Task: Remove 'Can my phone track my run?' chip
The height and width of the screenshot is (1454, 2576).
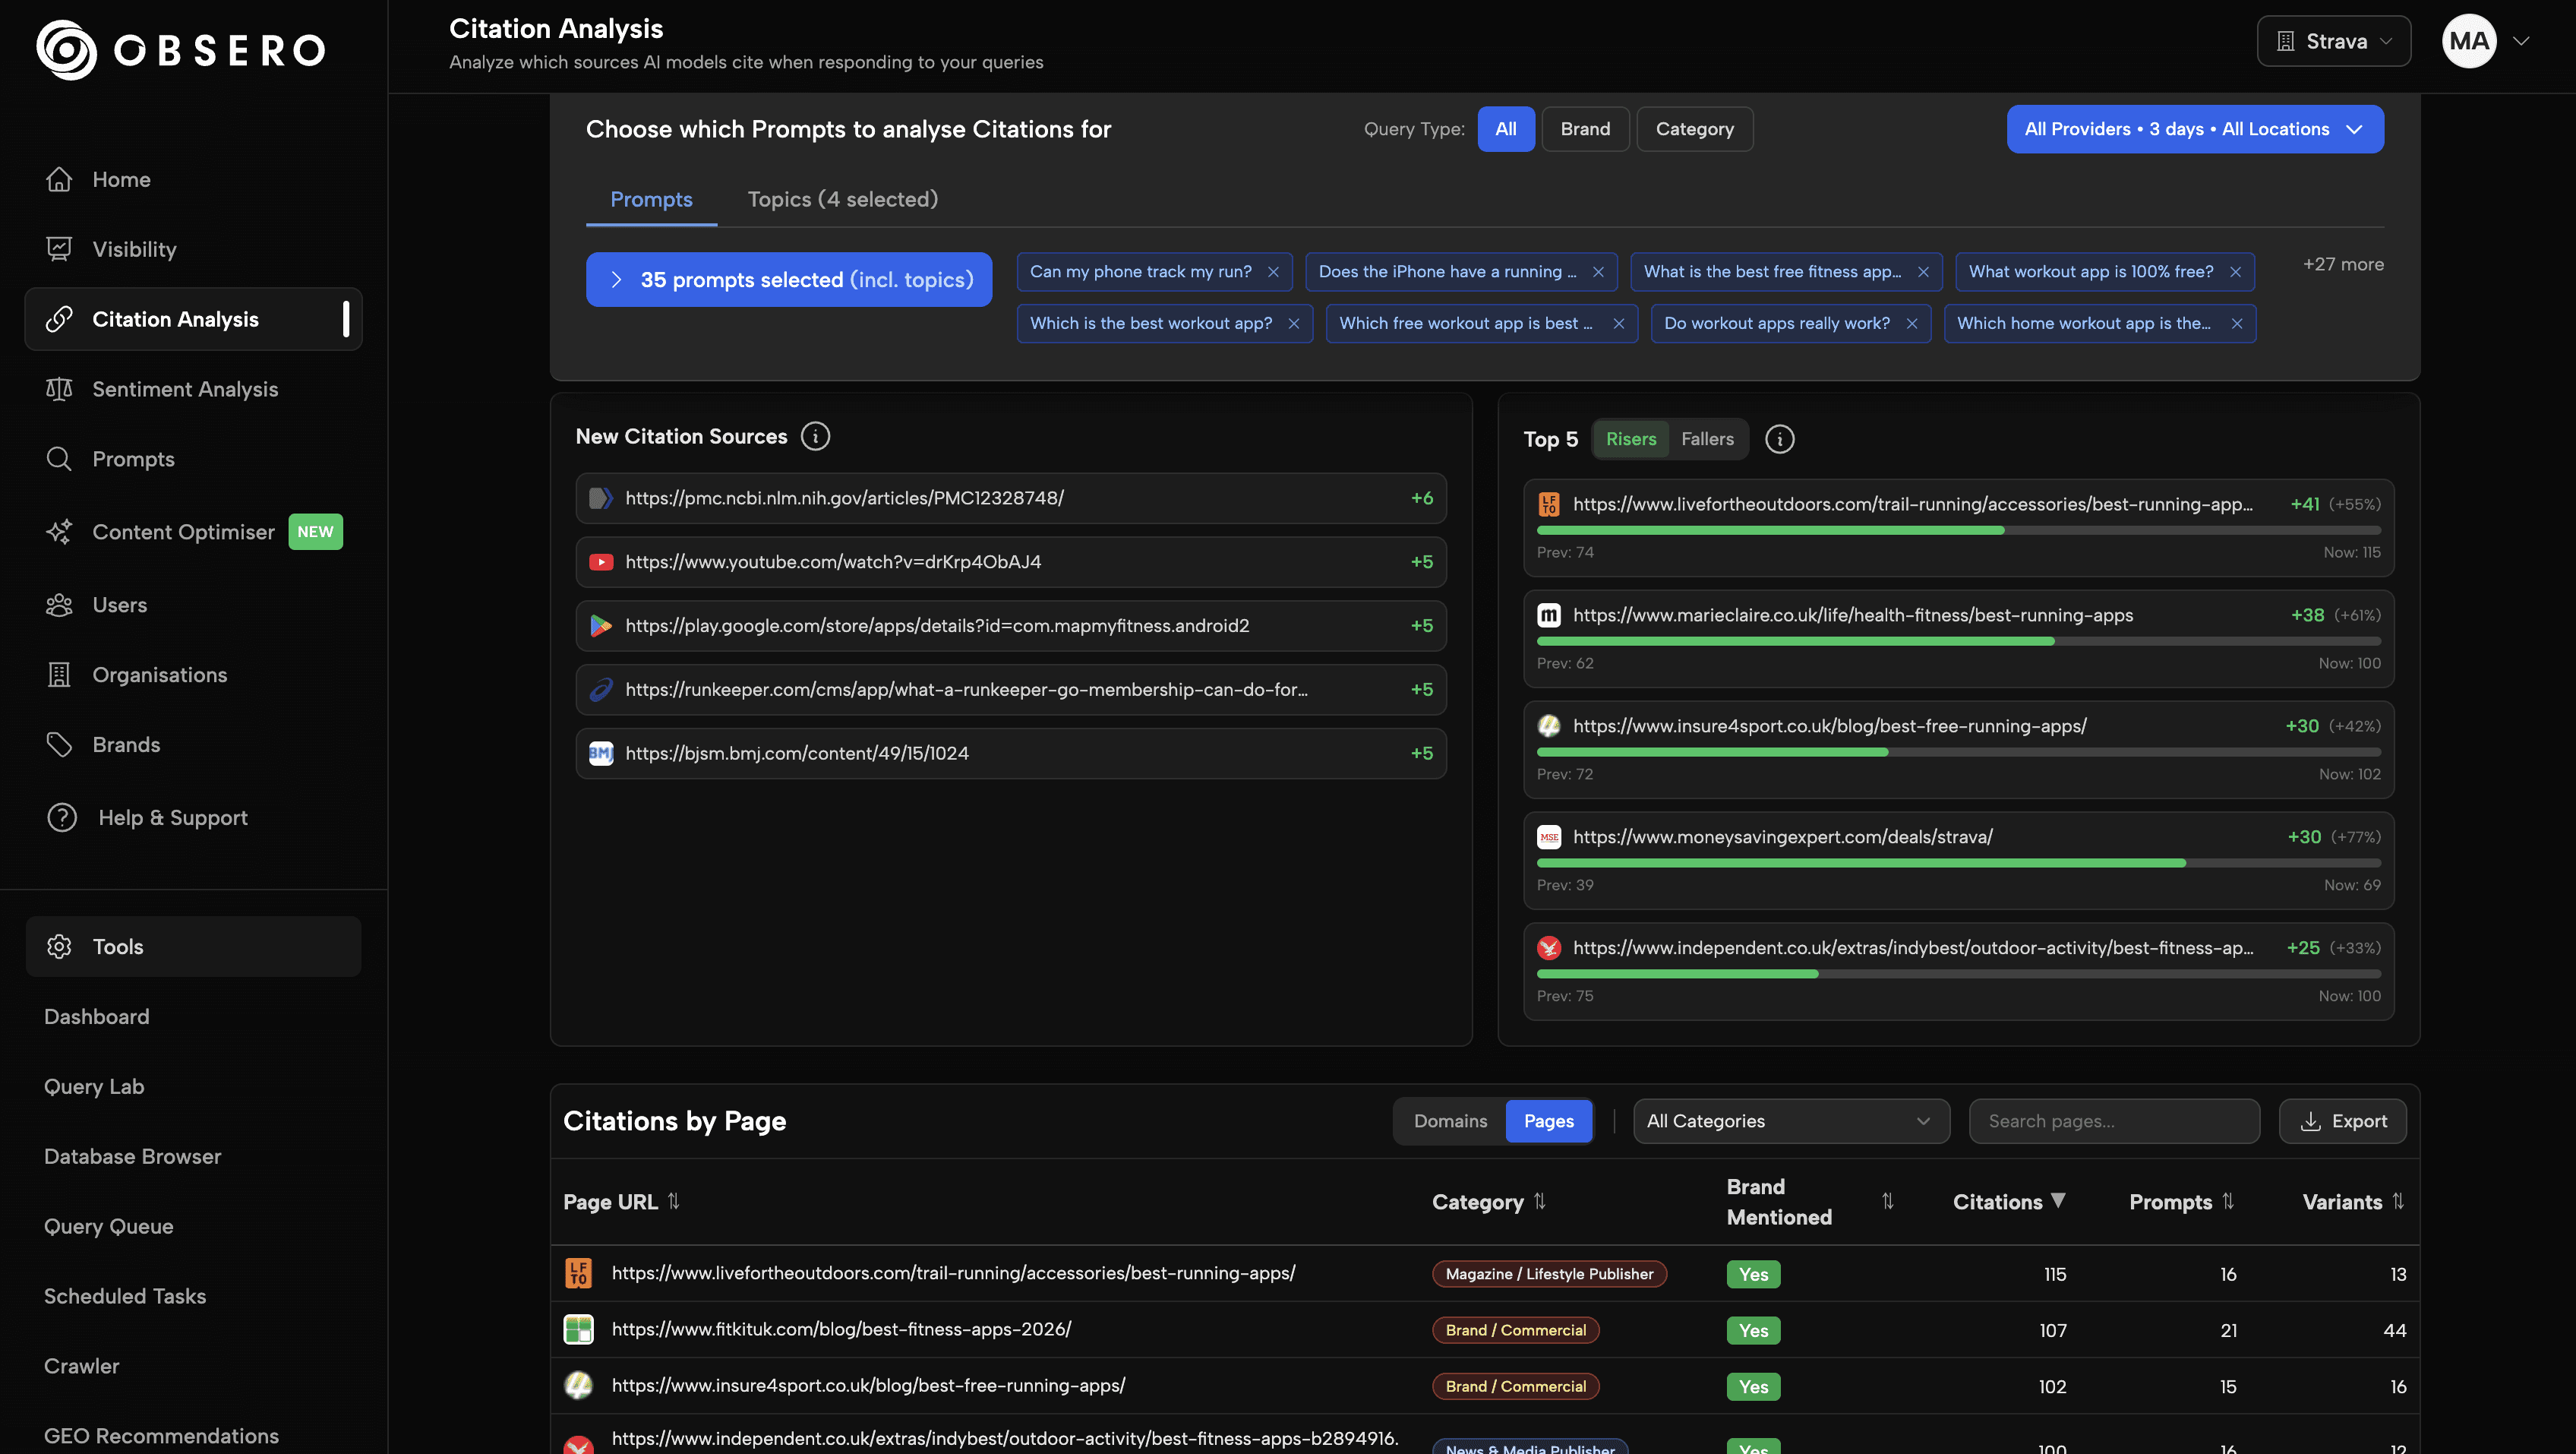Action: 1273,272
